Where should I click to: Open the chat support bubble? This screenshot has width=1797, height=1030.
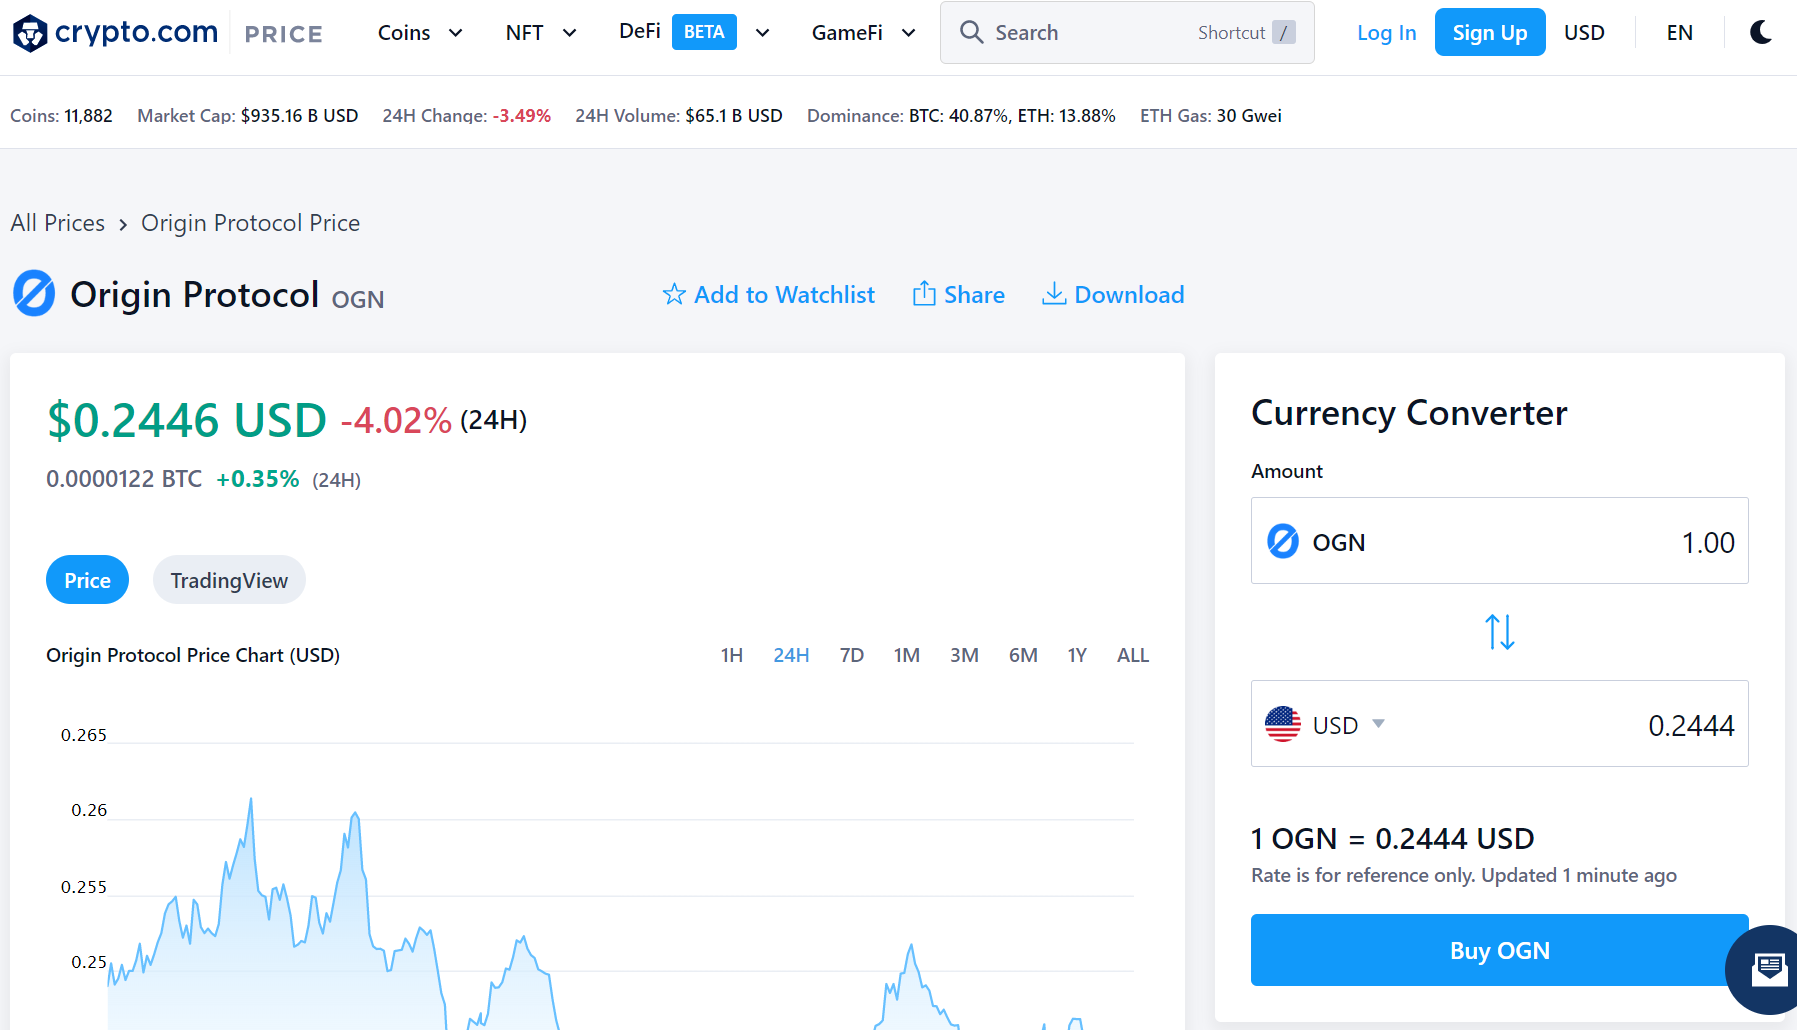1767,969
